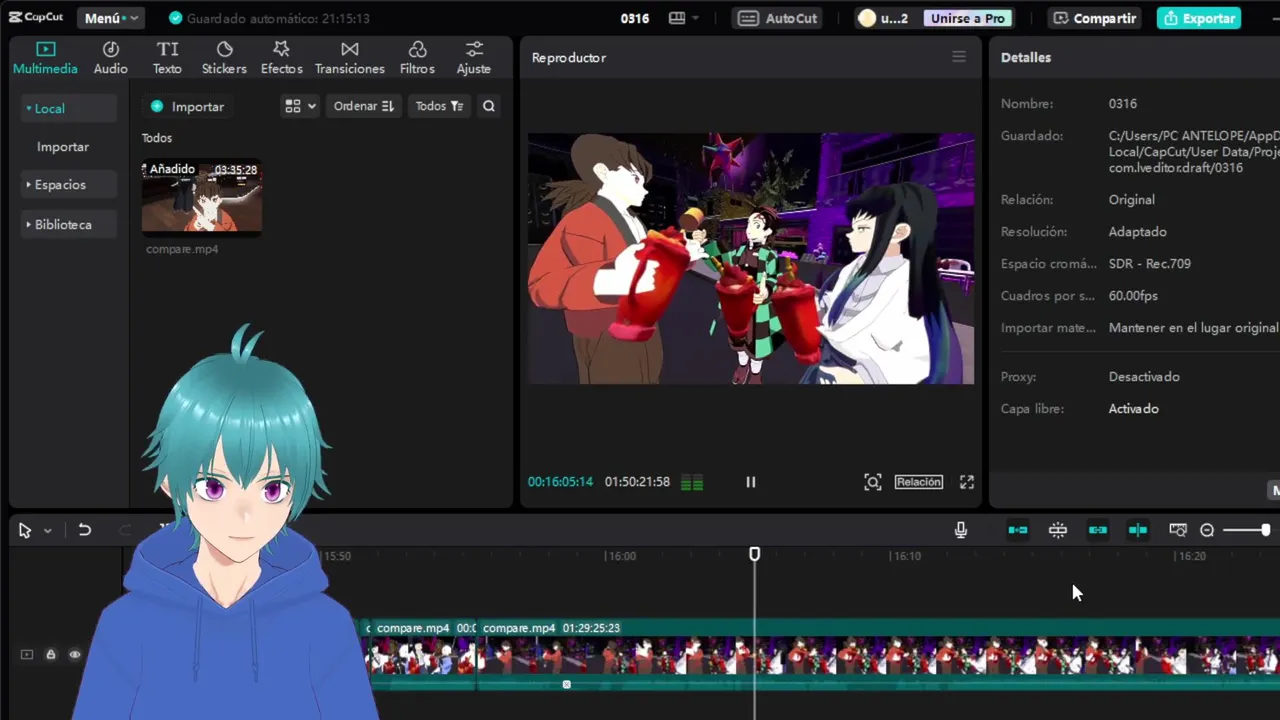Click the playhead marker on the ruler
Image resolution: width=1280 pixels, height=720 pixels.
pyautogui.click(x=755, y=554)
